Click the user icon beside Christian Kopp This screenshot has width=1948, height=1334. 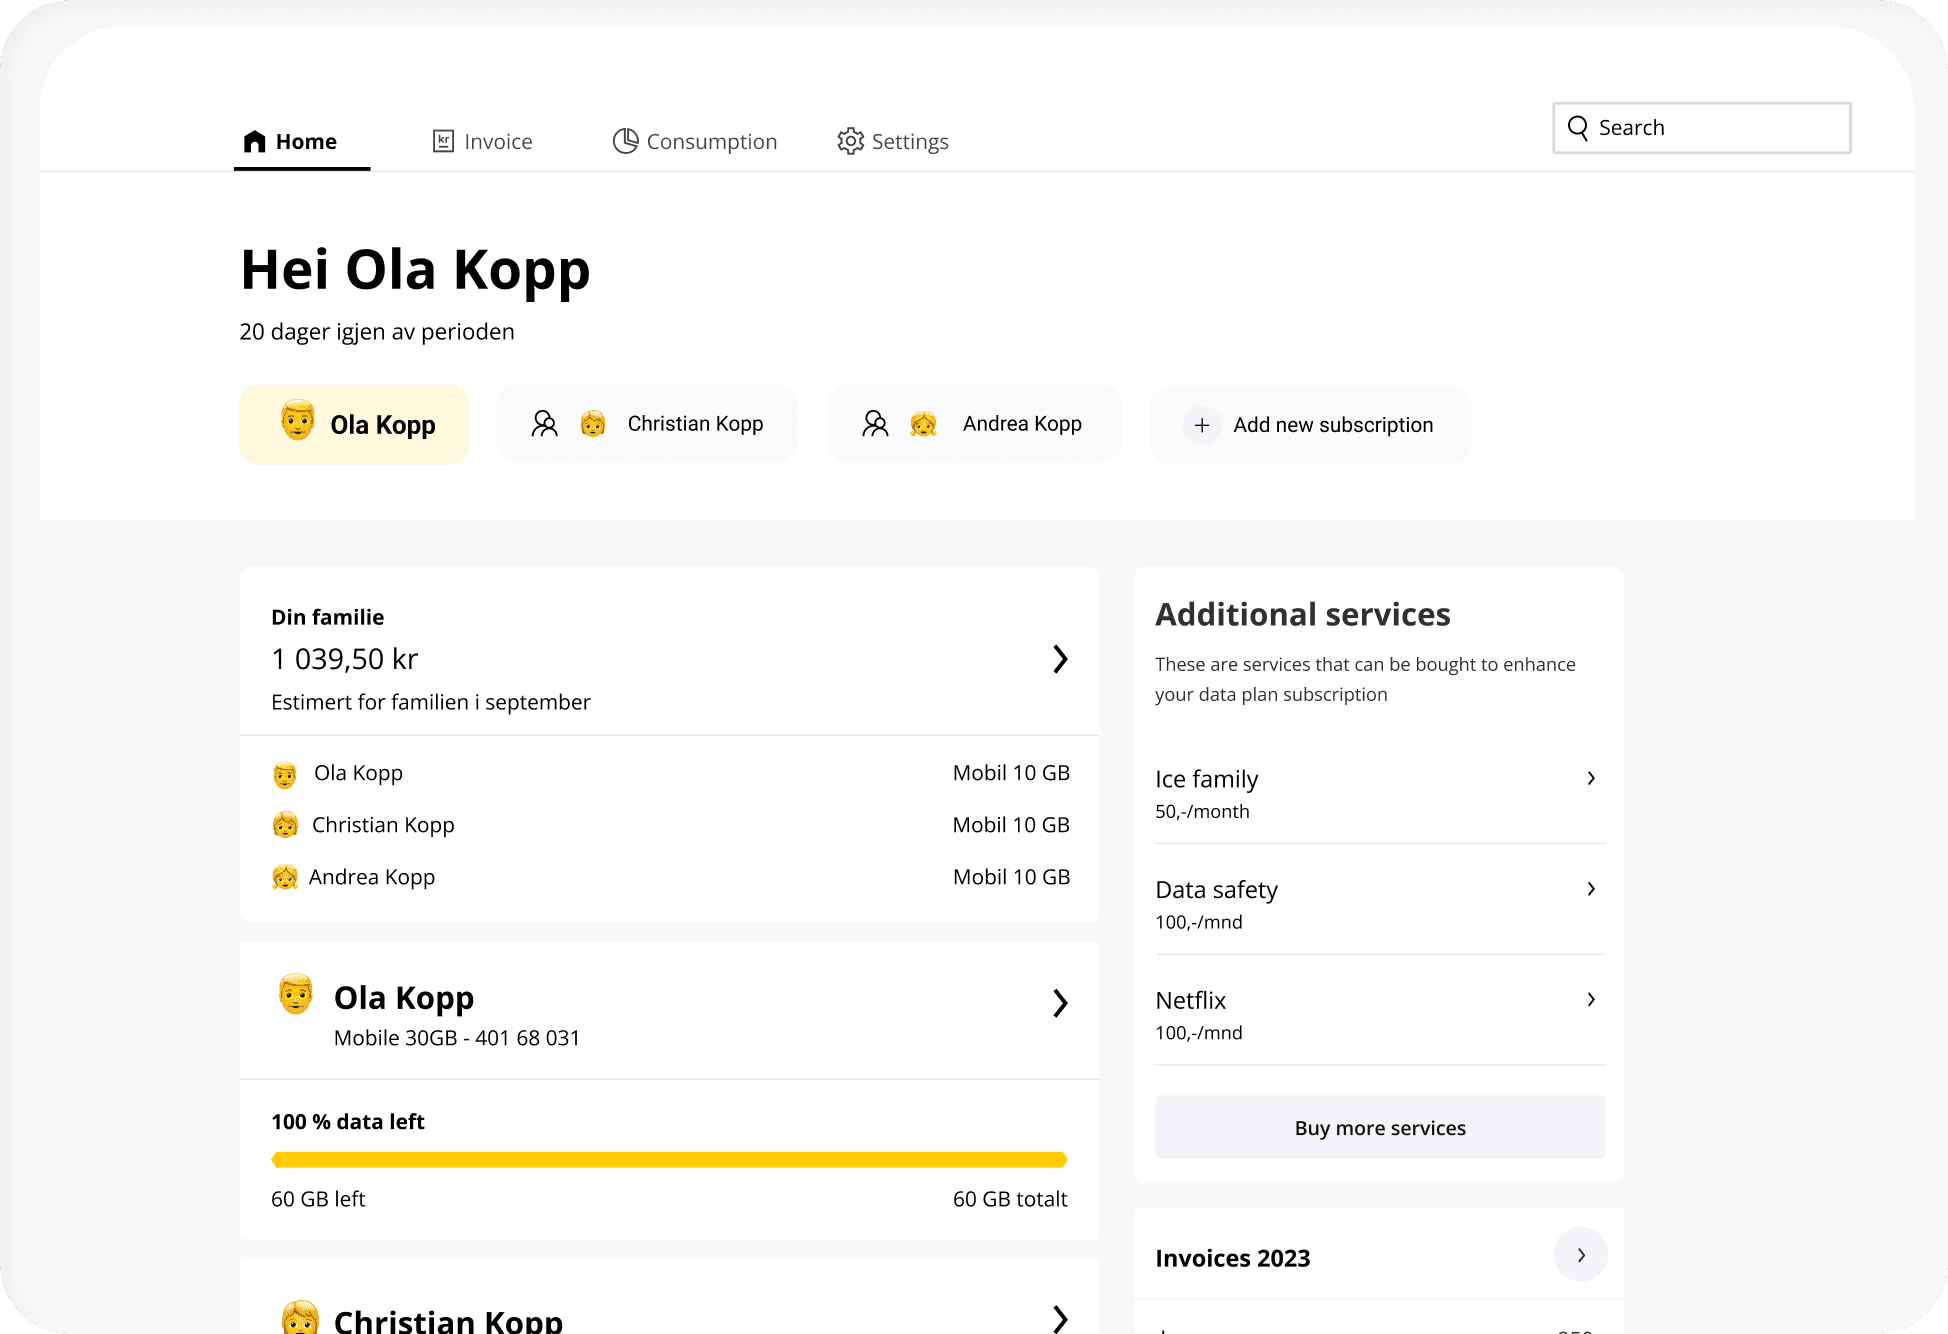[544, 424]
